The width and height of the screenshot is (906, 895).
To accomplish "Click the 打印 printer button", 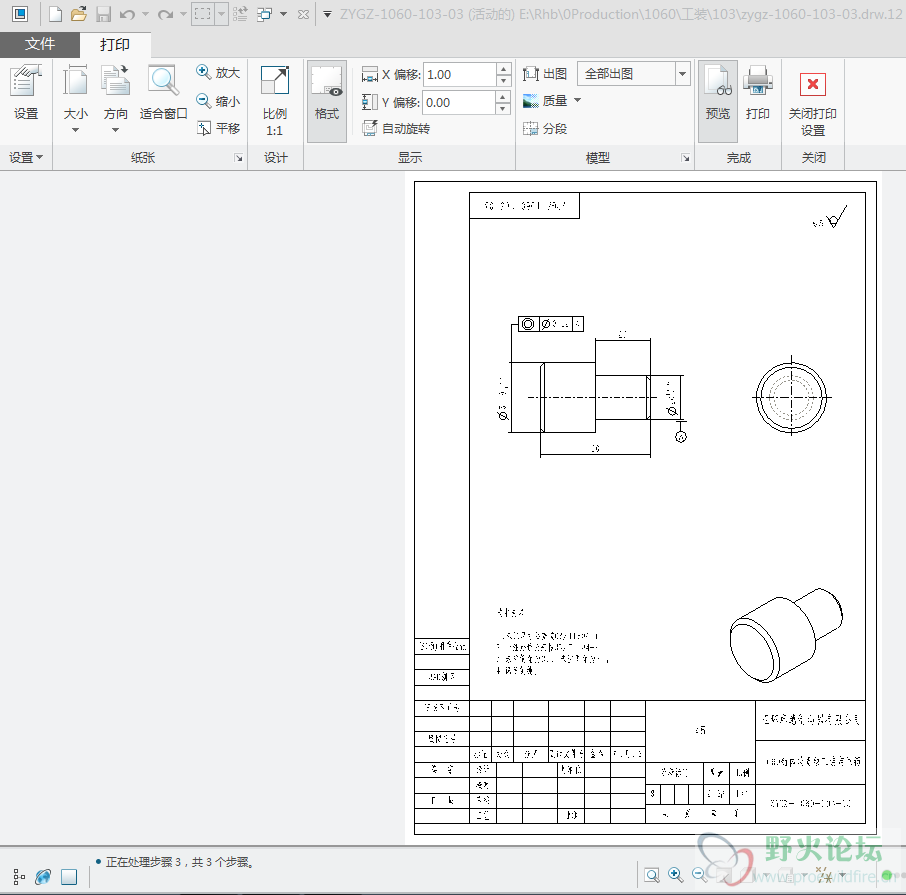I will [758, 92].
